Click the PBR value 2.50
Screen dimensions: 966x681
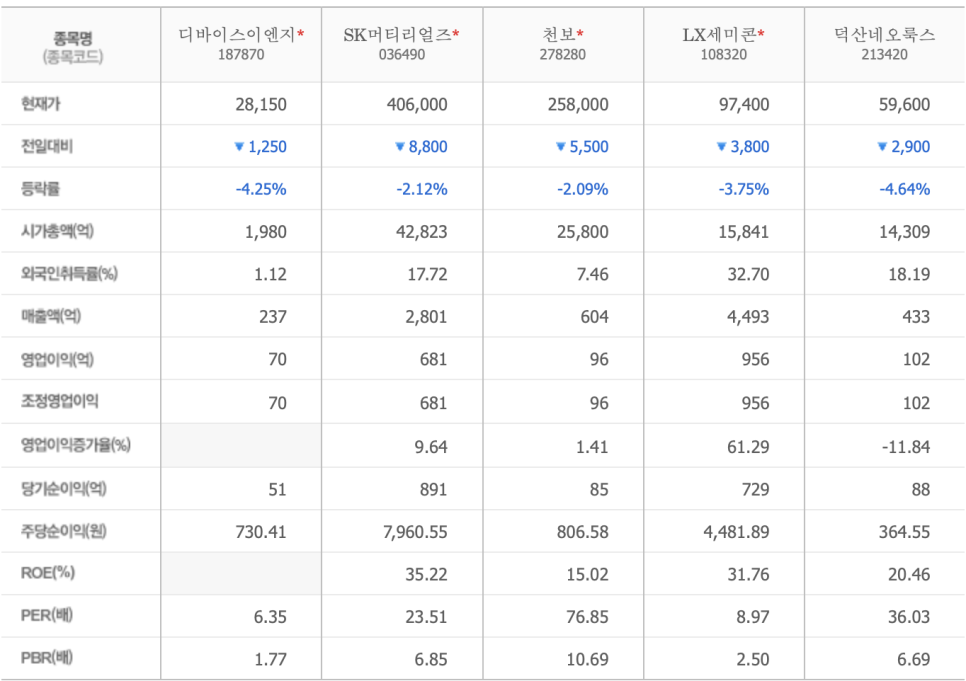click(x=753, y=659)
